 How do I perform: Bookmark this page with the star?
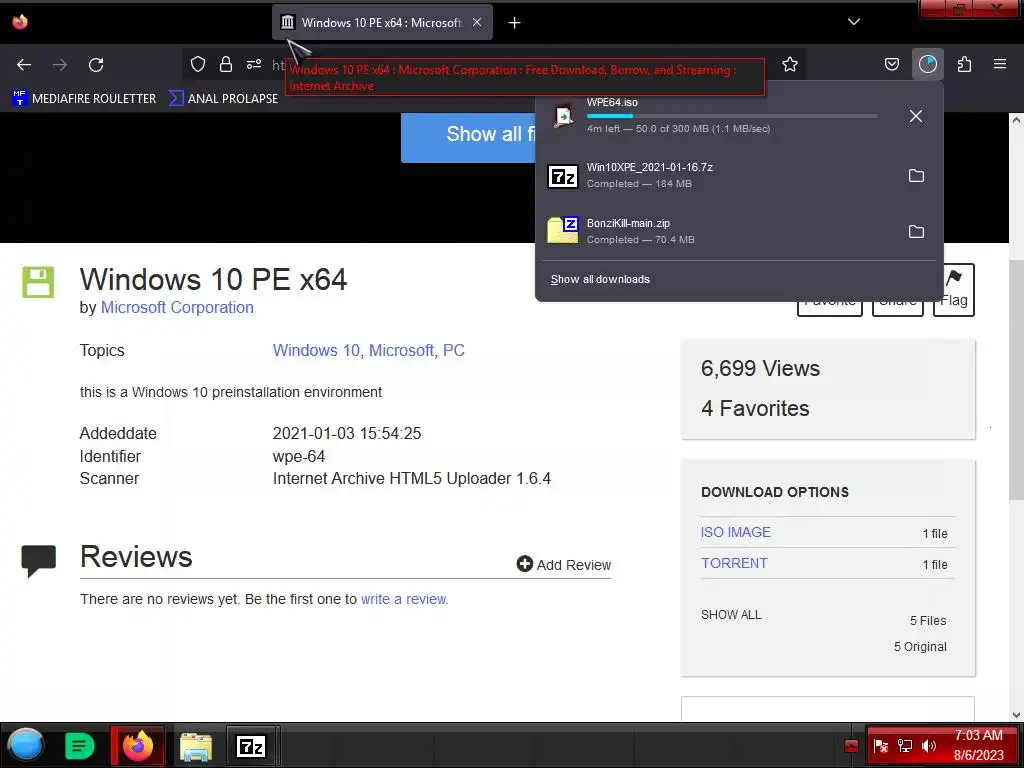point(790,64)
